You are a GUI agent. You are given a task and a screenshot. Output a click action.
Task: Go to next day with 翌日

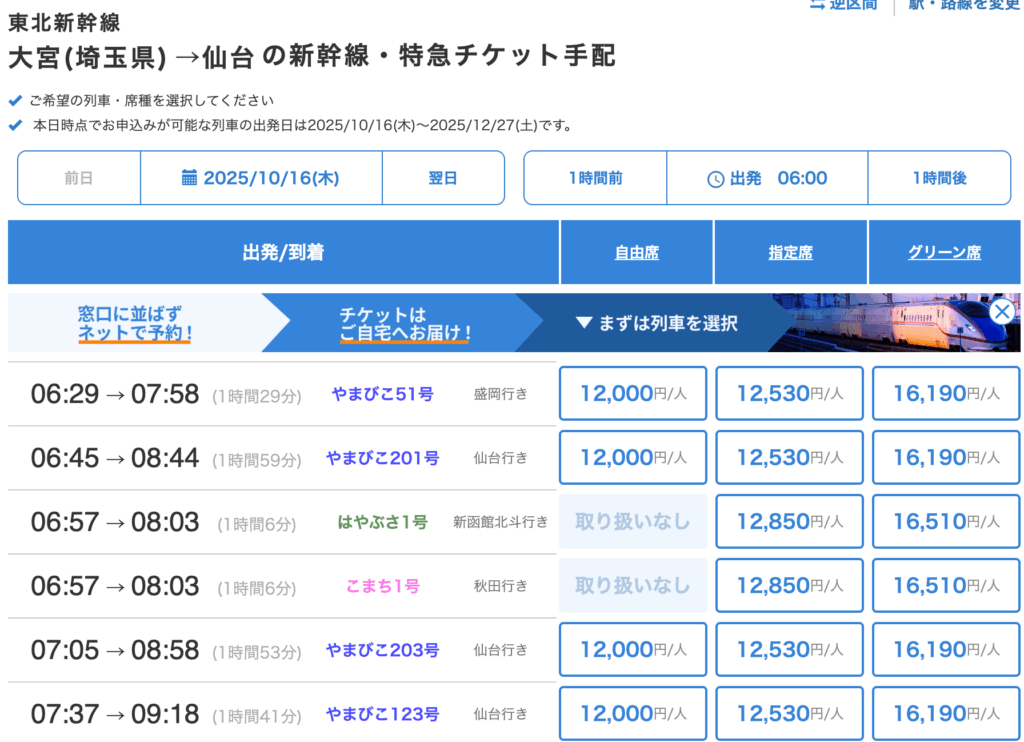pyautogui.click(x=443, y=178)
